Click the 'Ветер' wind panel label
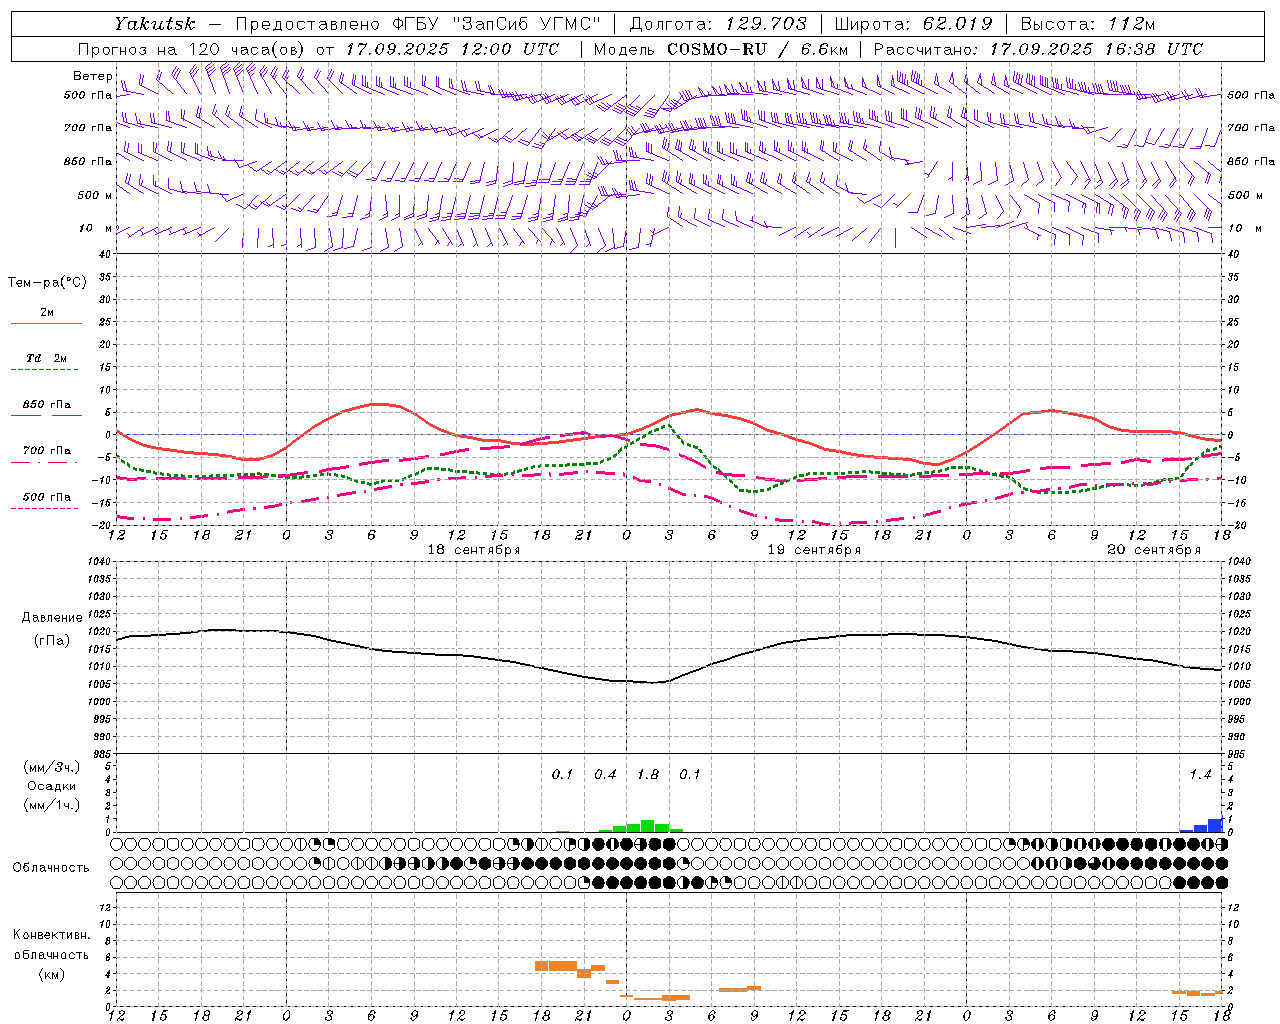1280x1024 pixels. coord(93,76)
